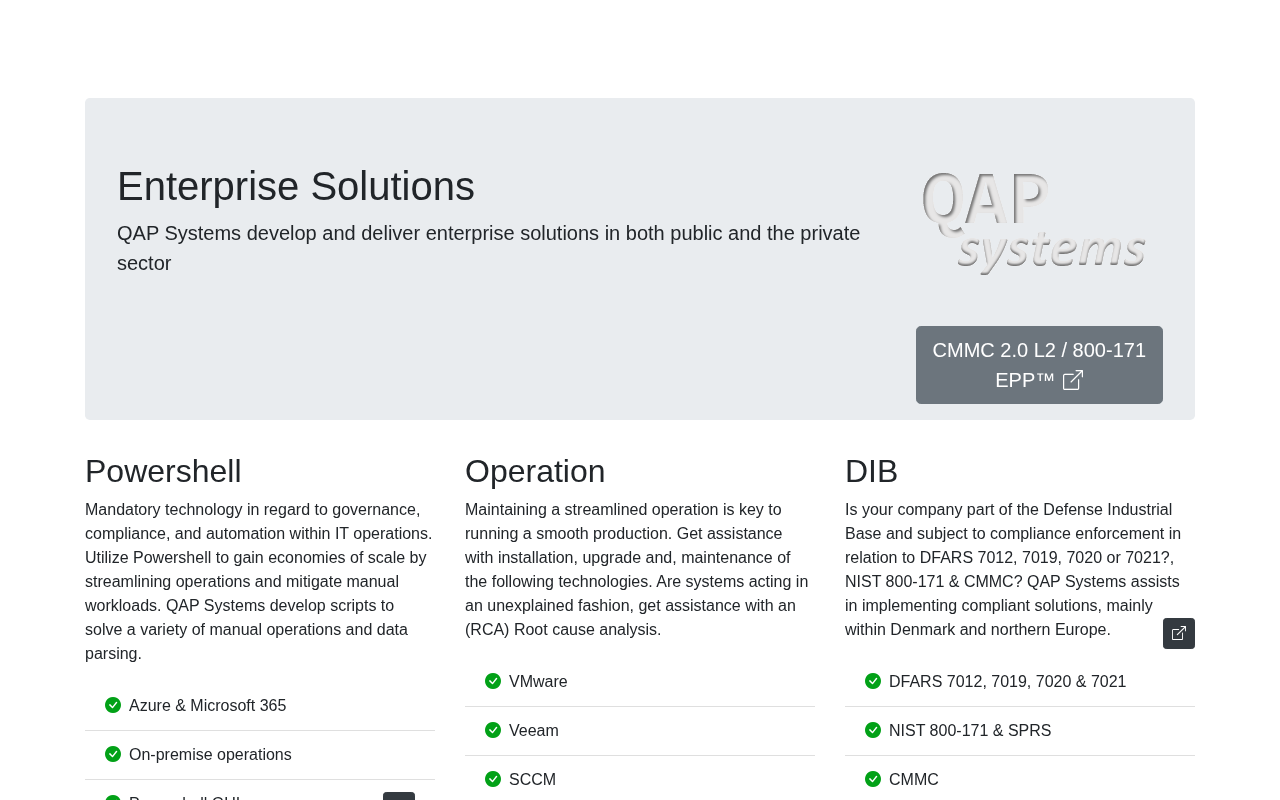Select the "VMware" list text

(538, 682)
